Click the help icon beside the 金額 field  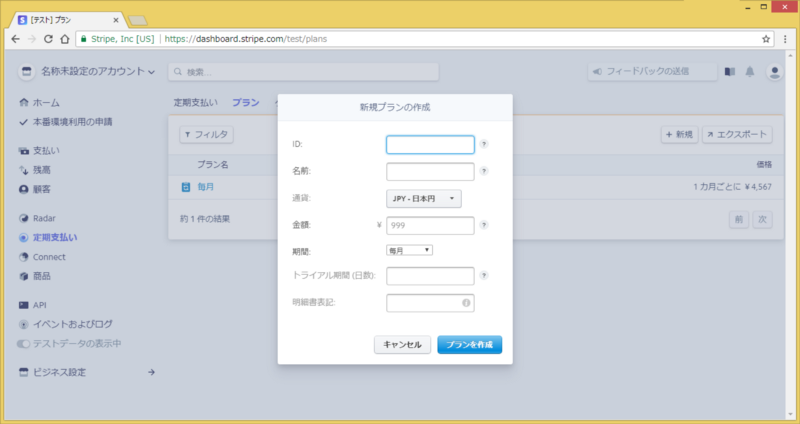[484, 226]
